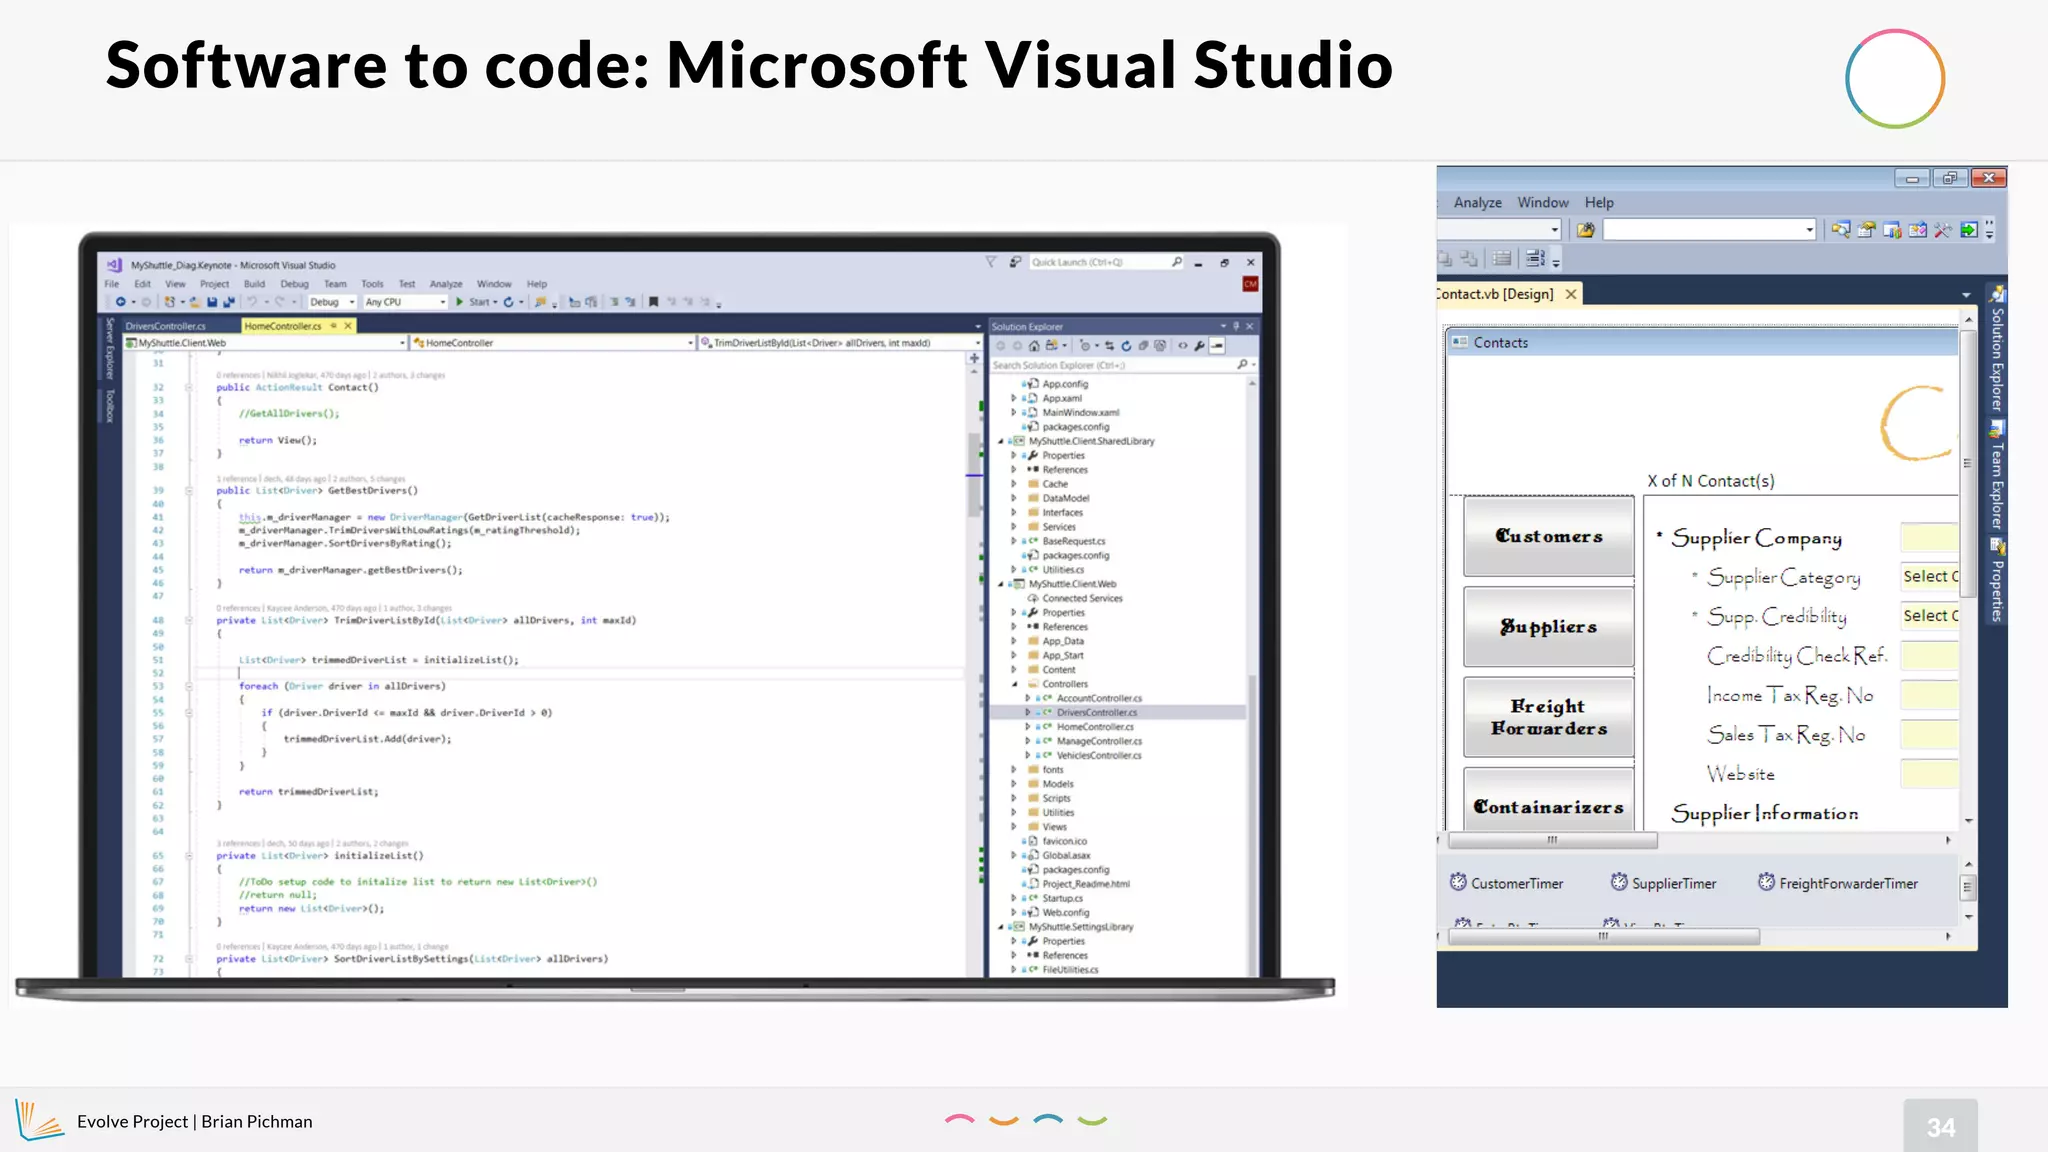
Task: Open the Team menu
Action: tap(335, 284)
